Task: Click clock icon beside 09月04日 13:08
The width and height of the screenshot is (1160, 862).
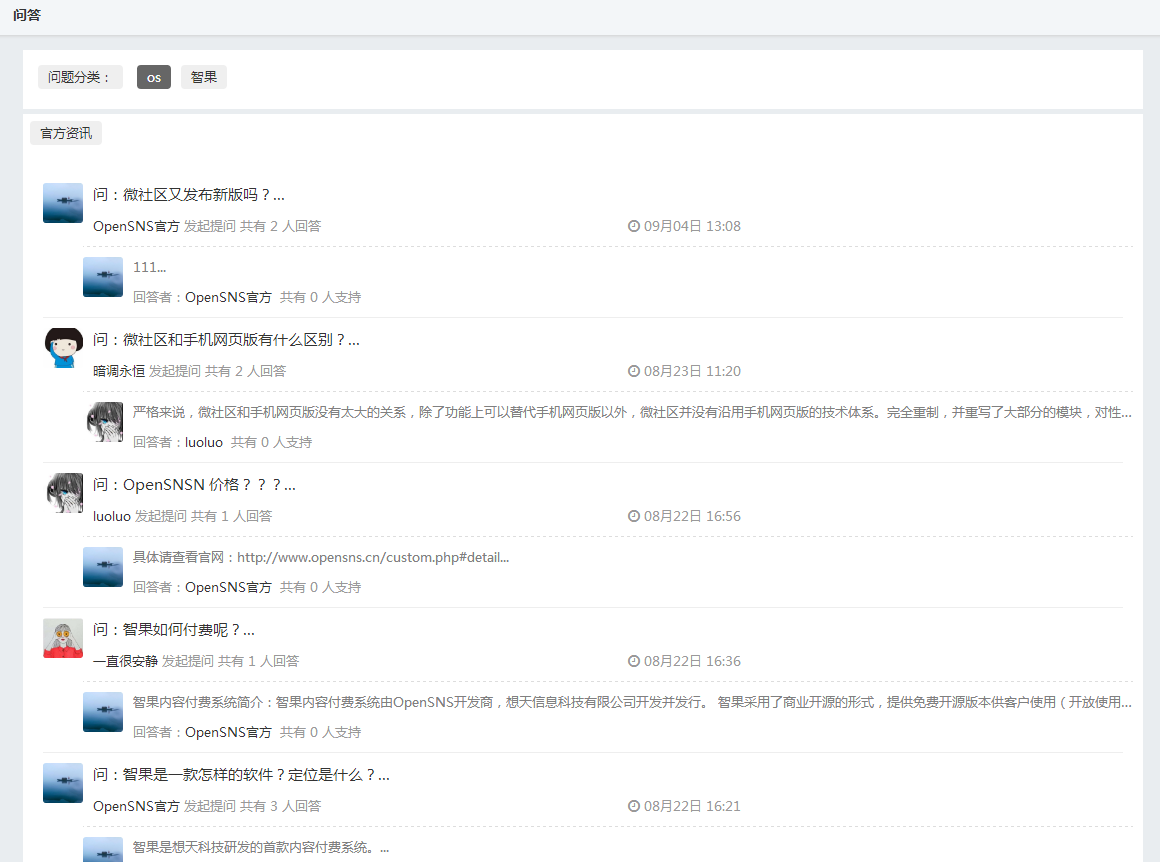Action: click(x=634, y=226)
